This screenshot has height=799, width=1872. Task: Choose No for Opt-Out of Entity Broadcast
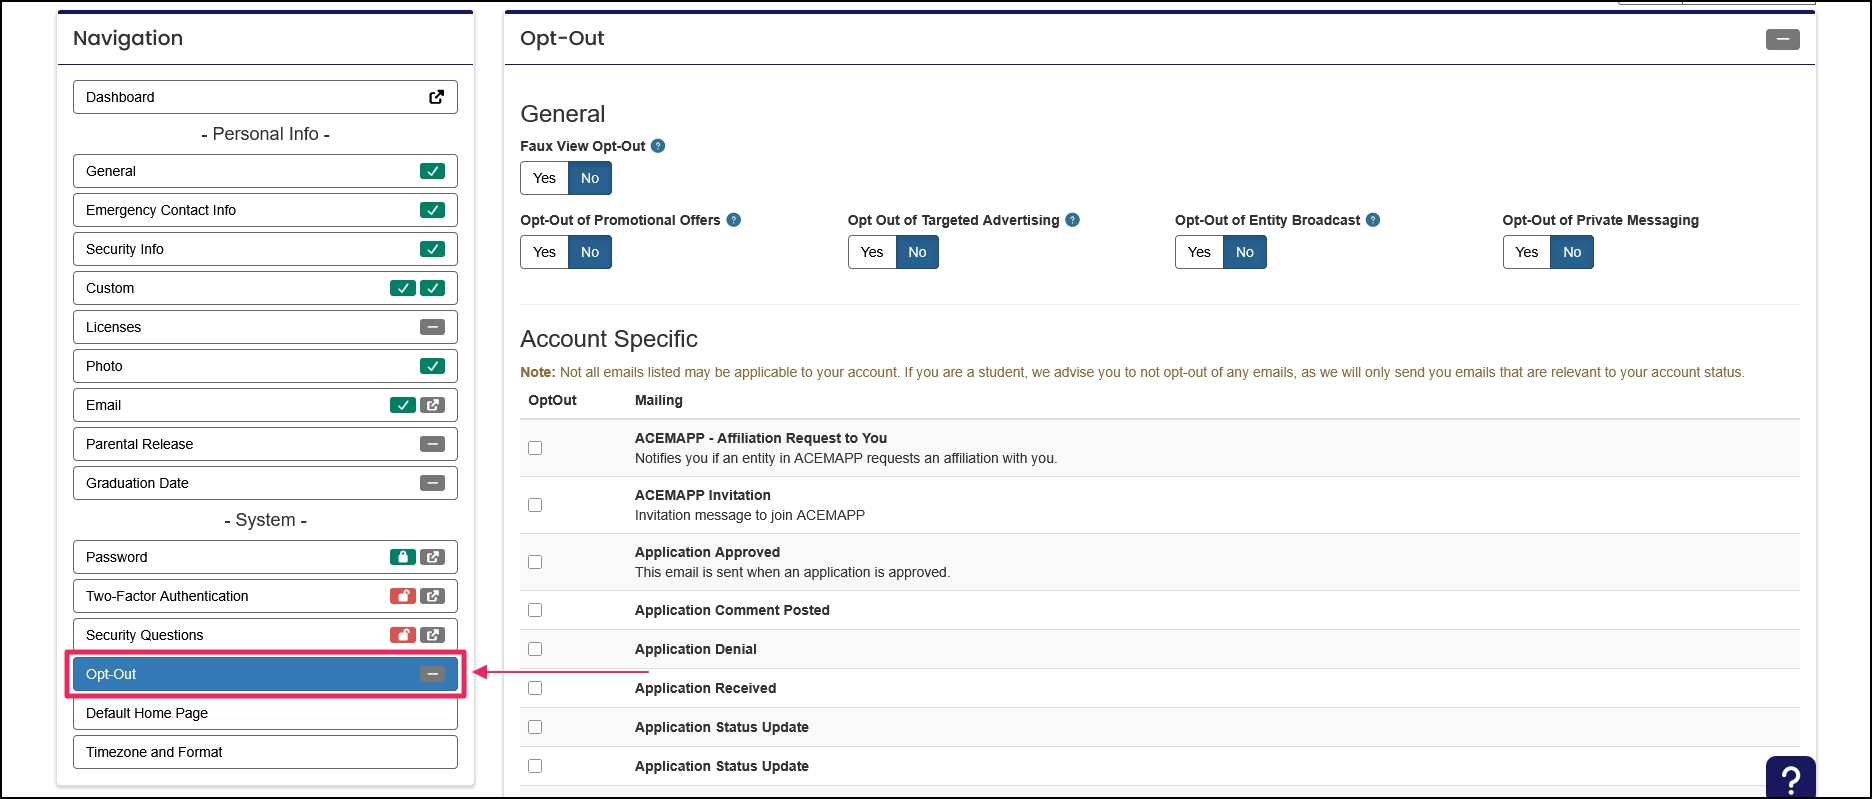tap(1245, 252)
